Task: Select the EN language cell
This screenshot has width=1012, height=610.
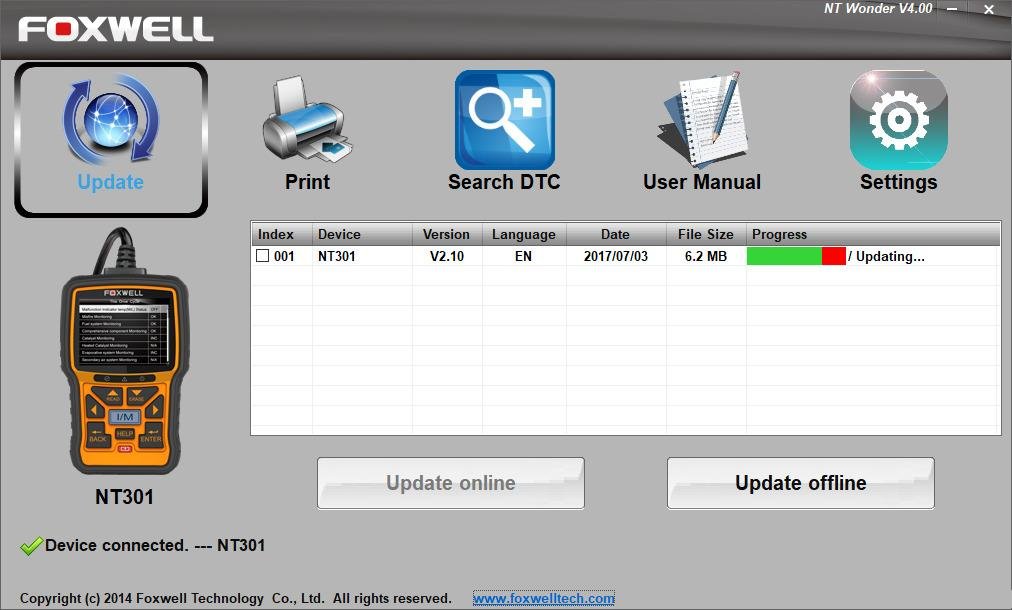Action: (x=523, y=256)
